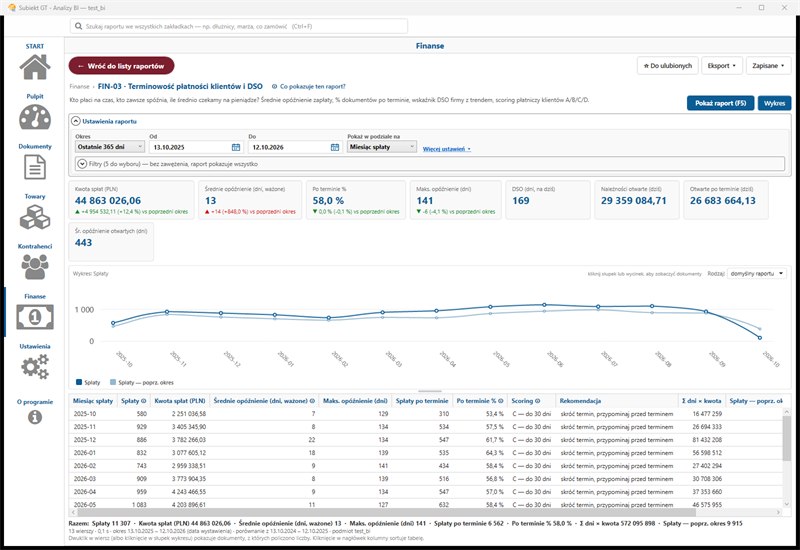Open the Dokumenty document icon
The width and height of the screenshot is (800, 550).
pos(35,167)
